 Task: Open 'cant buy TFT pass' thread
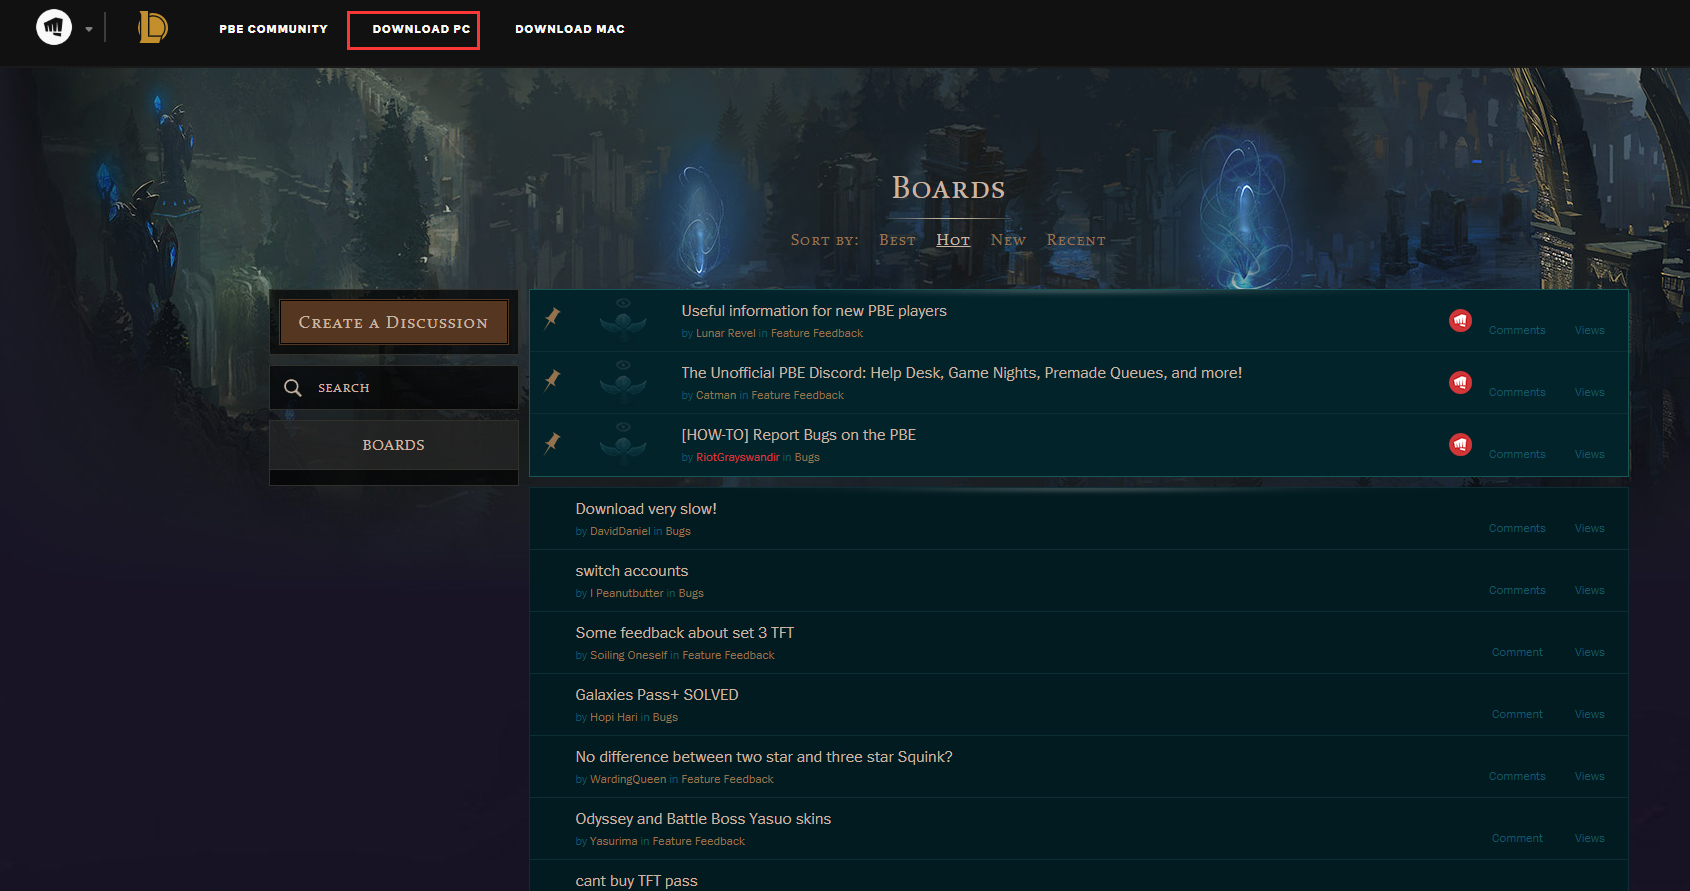[637, 881]
